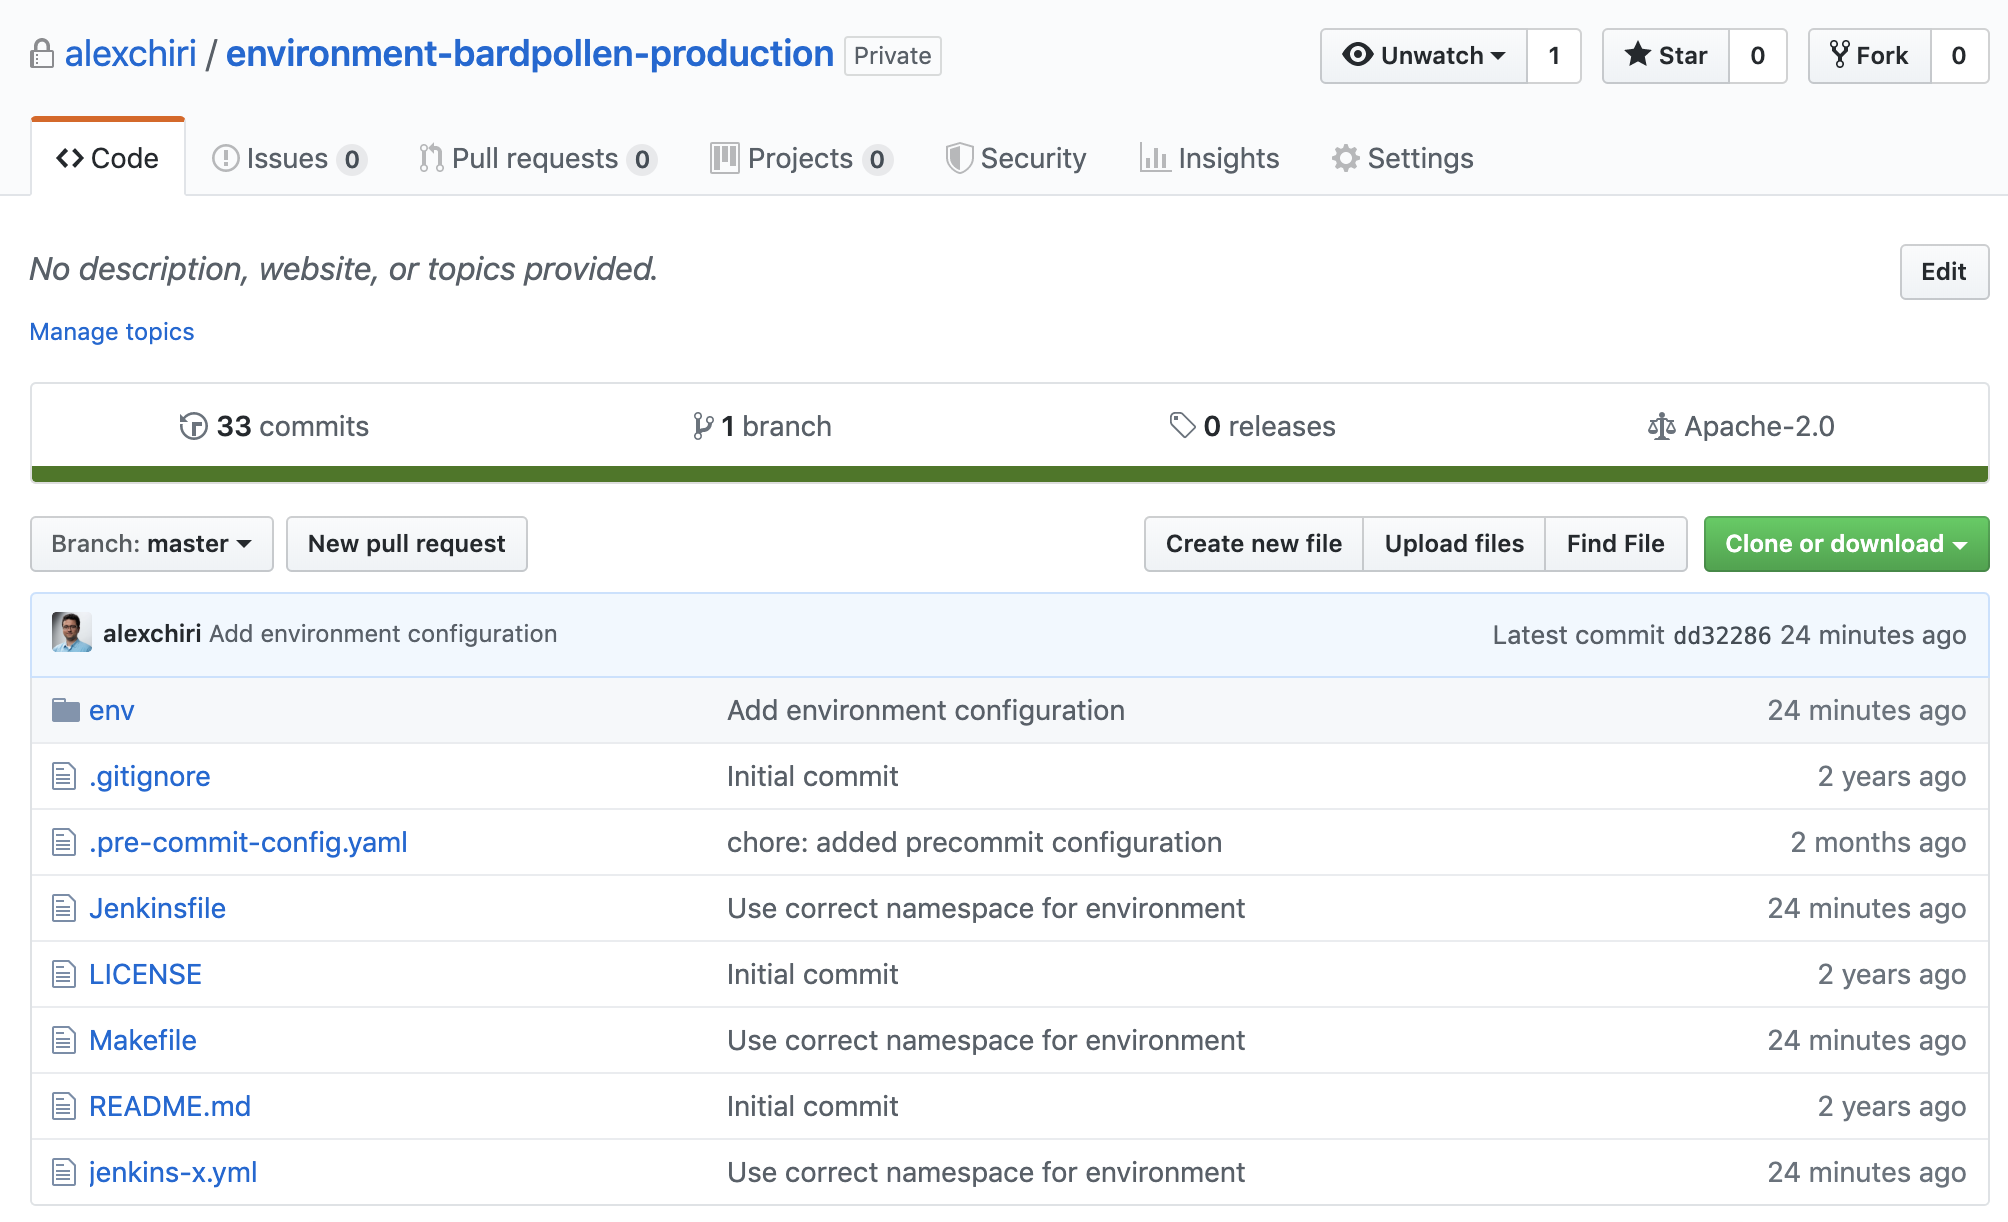Click the tag icon next to 0 releases
Image resolution: width=2008 pixels, height=1222 pixels.
click(x=1183, y=425)
